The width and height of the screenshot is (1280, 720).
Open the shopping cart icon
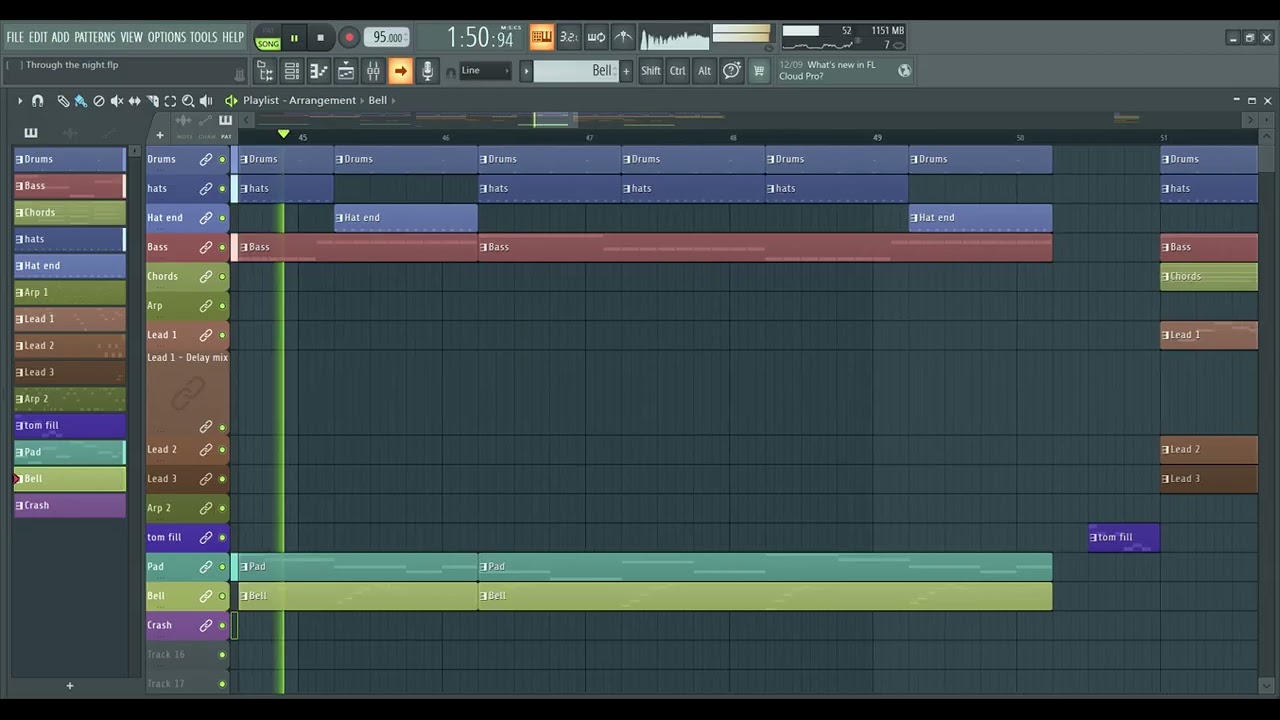[x=759, y=71]
